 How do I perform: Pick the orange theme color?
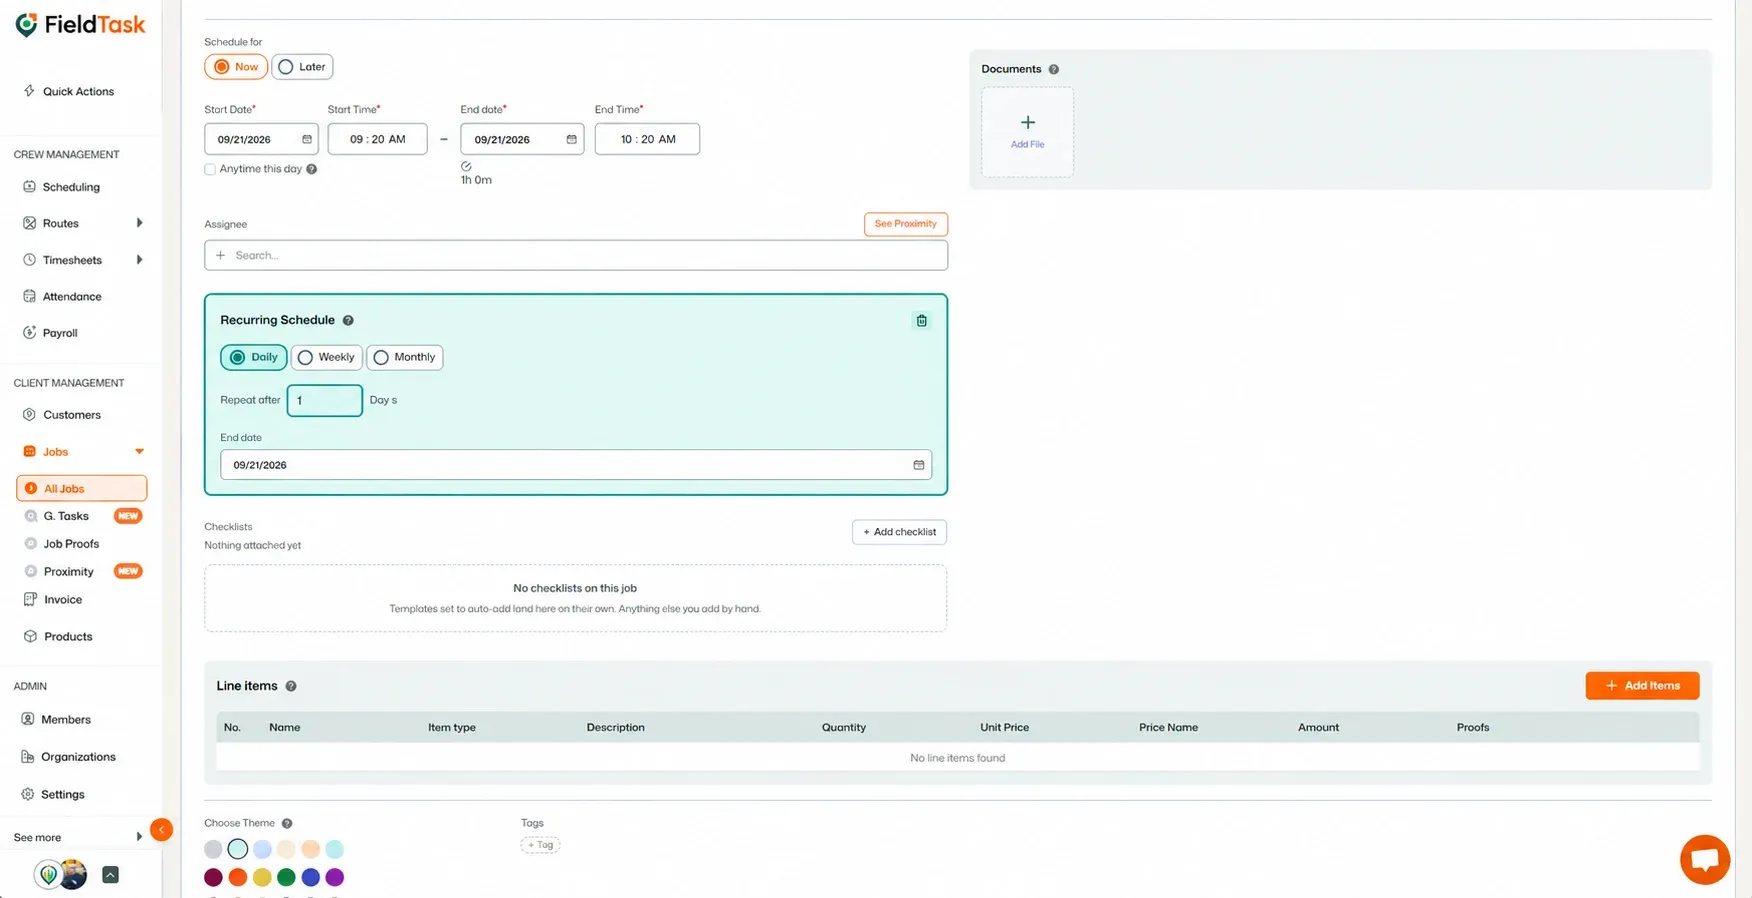(238, 877)
